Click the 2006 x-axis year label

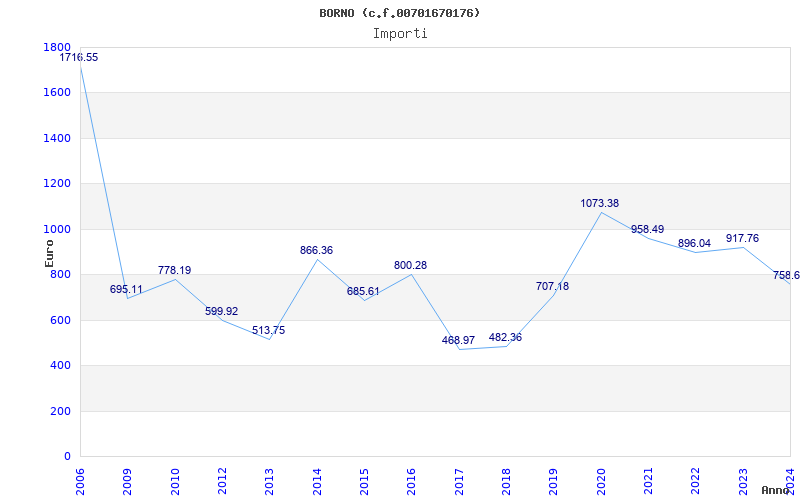coord(80,481)
